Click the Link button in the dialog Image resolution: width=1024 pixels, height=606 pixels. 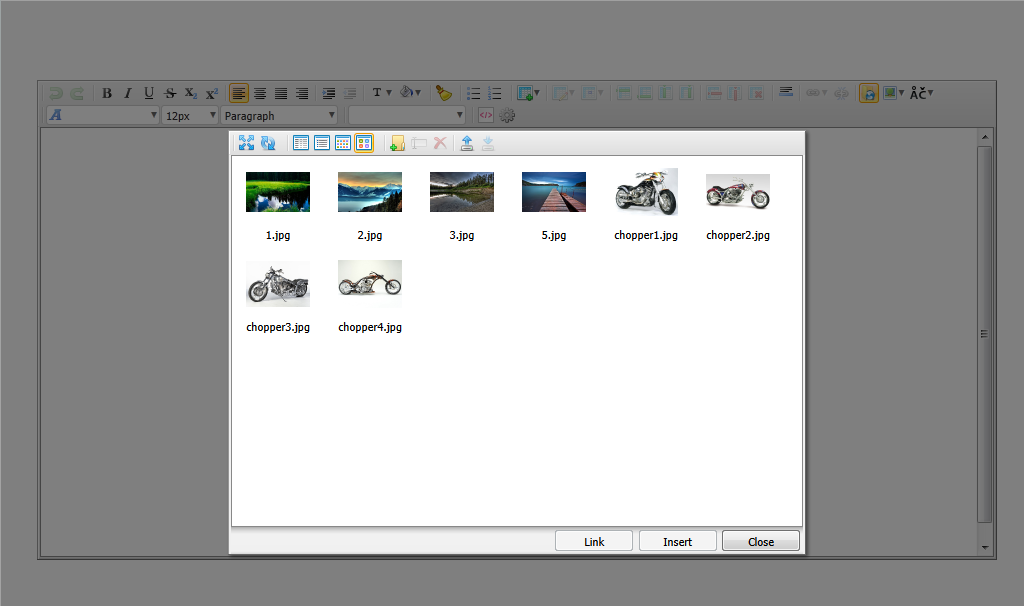point(594,541)
